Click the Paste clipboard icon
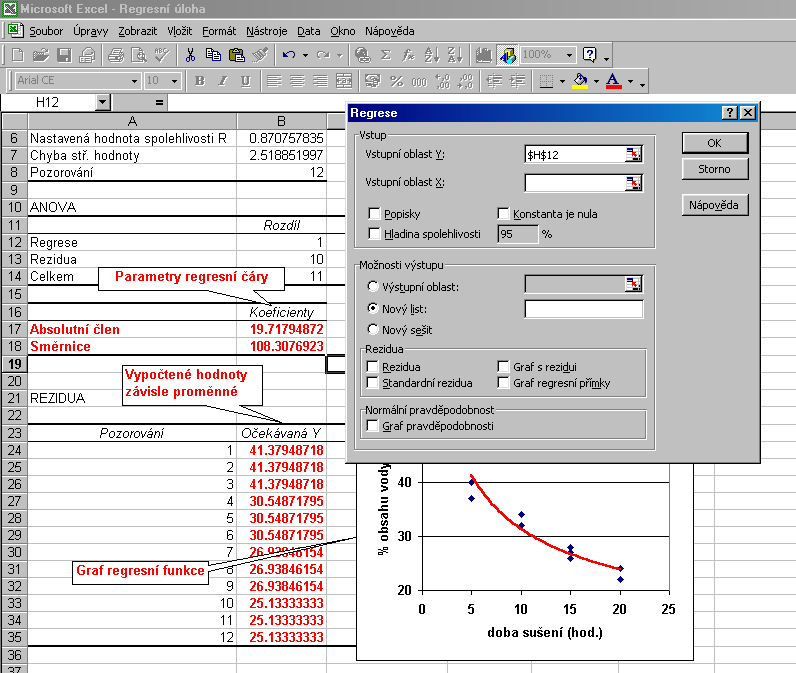The height and width of the screenshot is (673, 796). (237, 55)
